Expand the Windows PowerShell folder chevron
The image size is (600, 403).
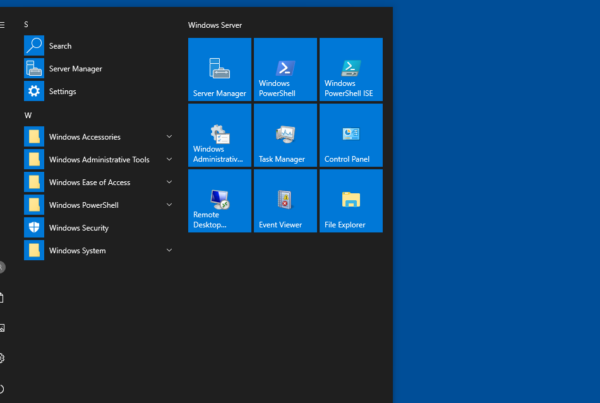click(x=169, y=205)
